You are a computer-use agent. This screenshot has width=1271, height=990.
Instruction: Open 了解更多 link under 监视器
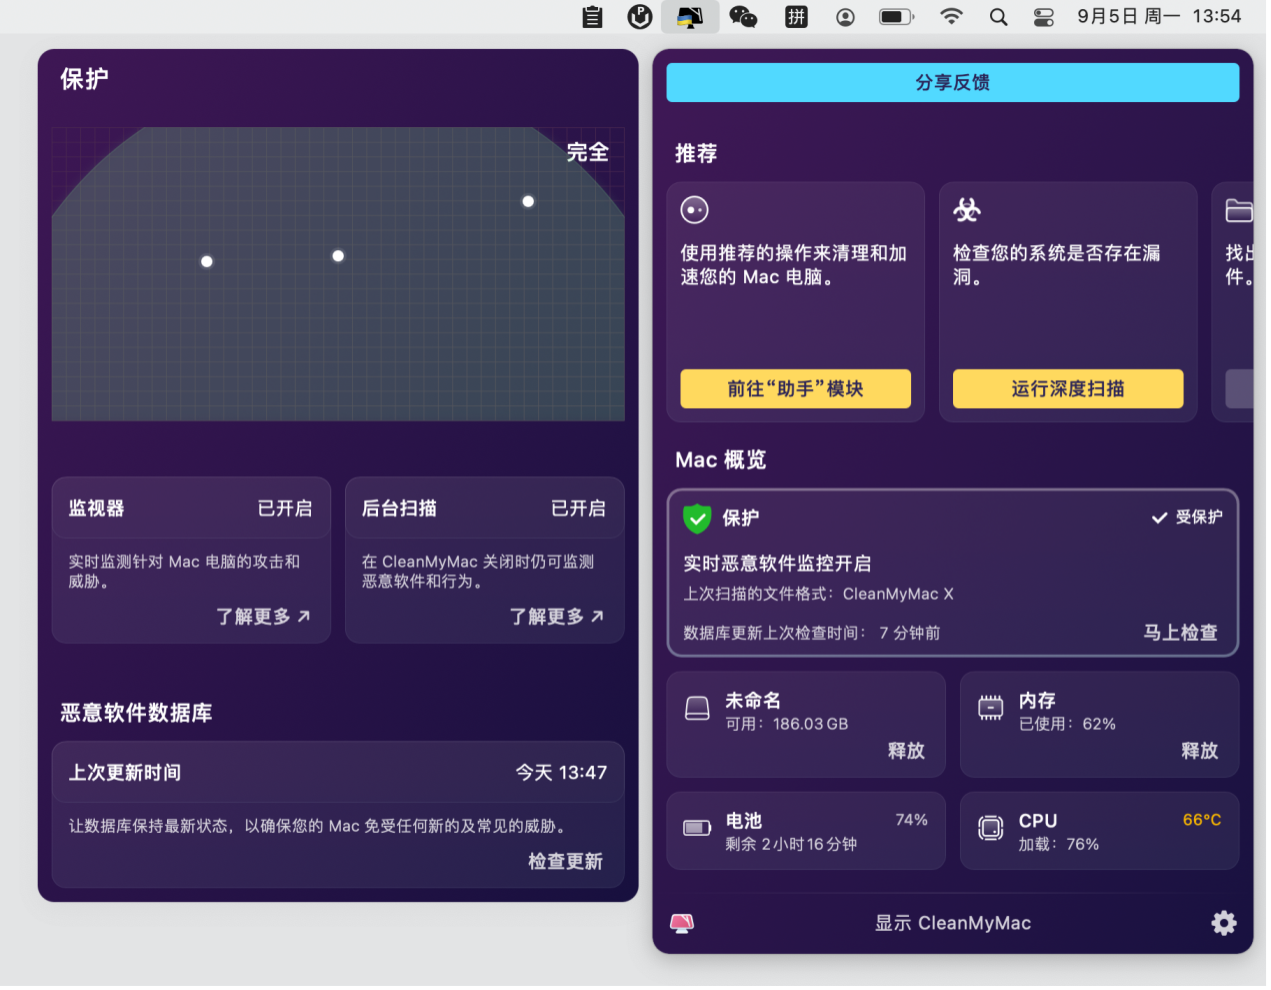(x=263, y=617)
